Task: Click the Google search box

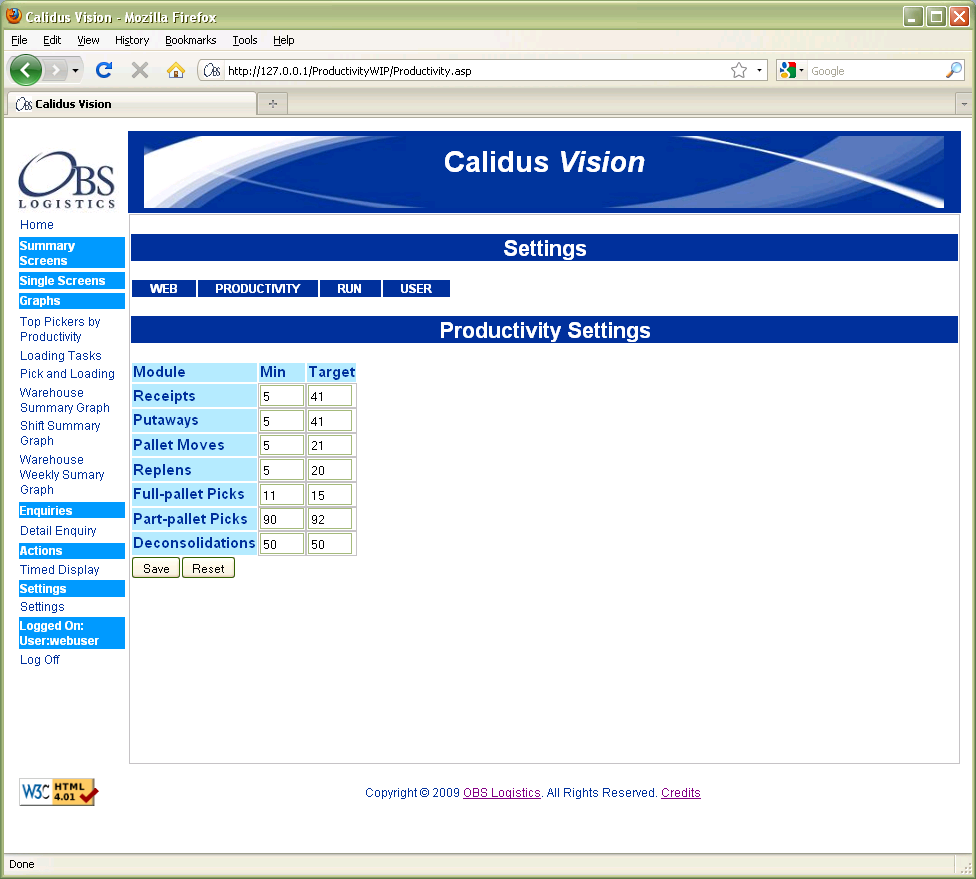Action: click(x=876, y=71)
